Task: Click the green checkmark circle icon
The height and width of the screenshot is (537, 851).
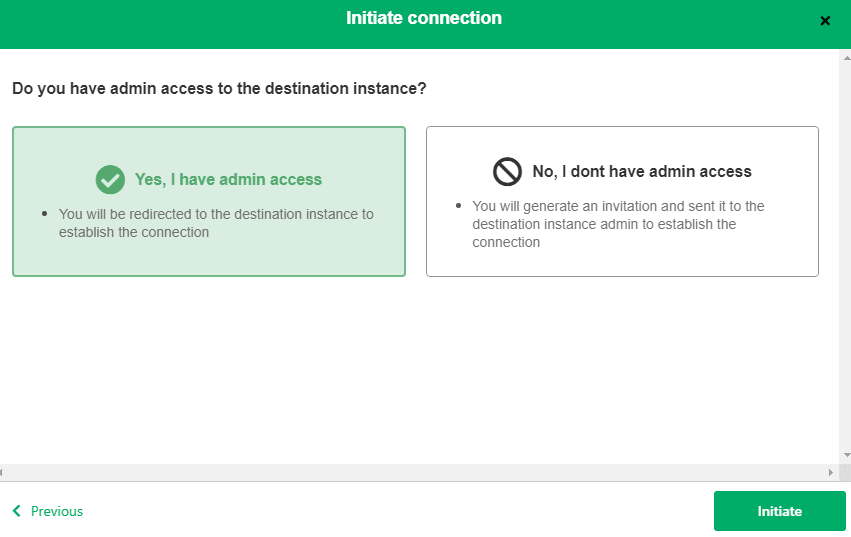Action: (x=110, y=180)
